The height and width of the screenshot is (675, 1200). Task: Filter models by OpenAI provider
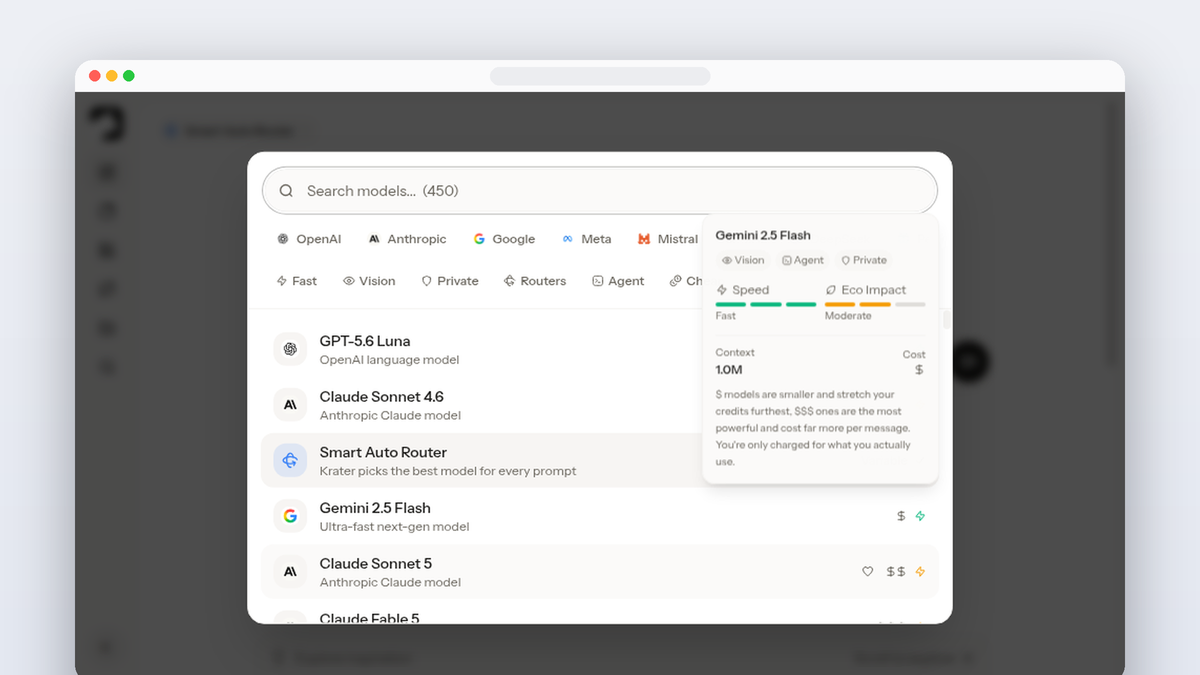click(309, 239)
